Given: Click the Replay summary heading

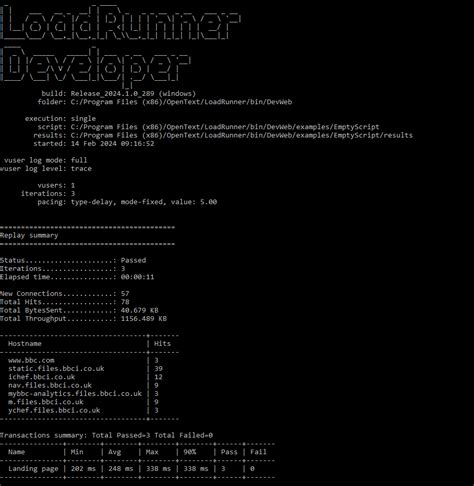Looking at the screenshot, I should pos(29,235).
